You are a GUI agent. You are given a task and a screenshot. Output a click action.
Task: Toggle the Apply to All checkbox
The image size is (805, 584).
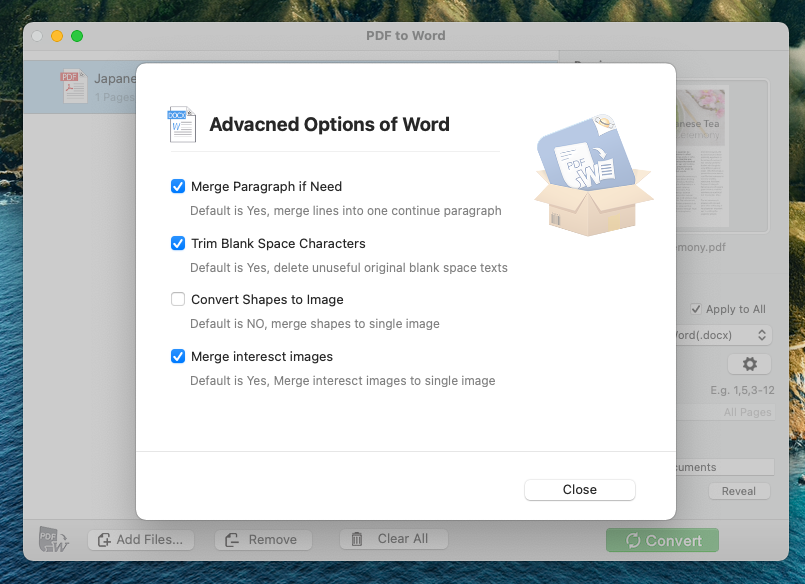[696, 309]
